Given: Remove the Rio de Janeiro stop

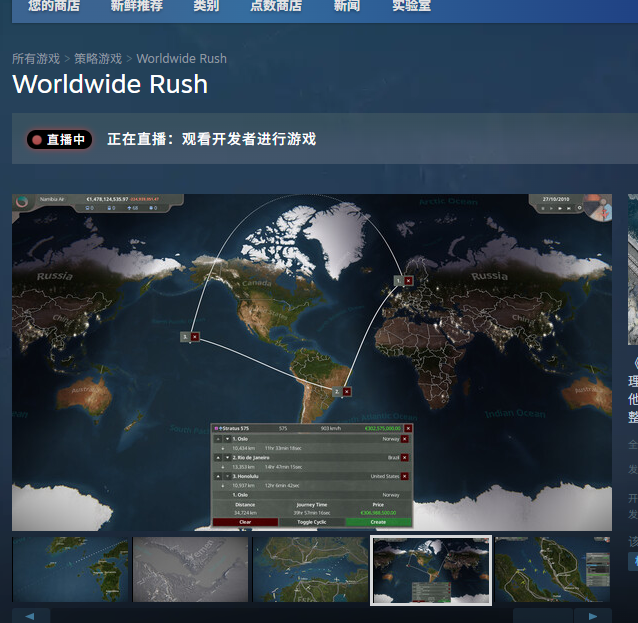Looking at the screenshot, I should click(x=404, y=458).
